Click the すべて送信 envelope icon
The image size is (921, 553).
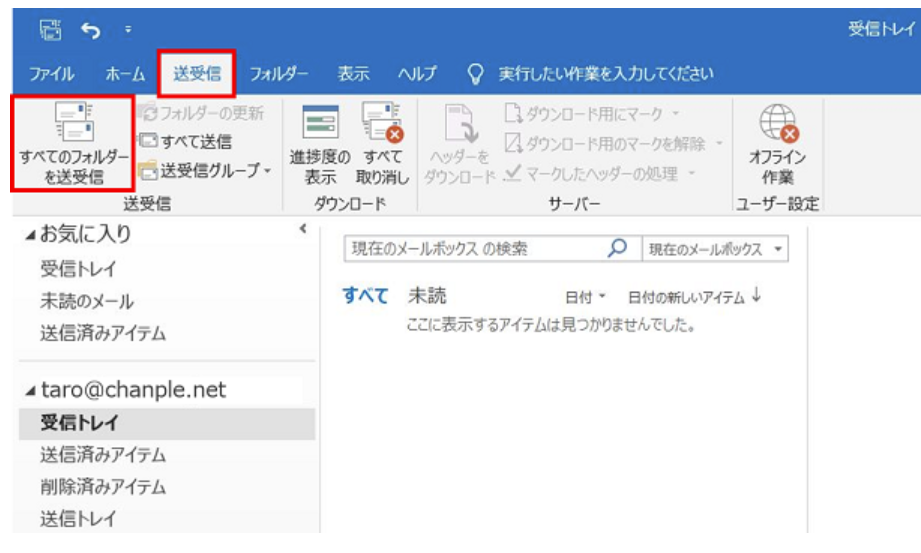click(x=148, y=141)
